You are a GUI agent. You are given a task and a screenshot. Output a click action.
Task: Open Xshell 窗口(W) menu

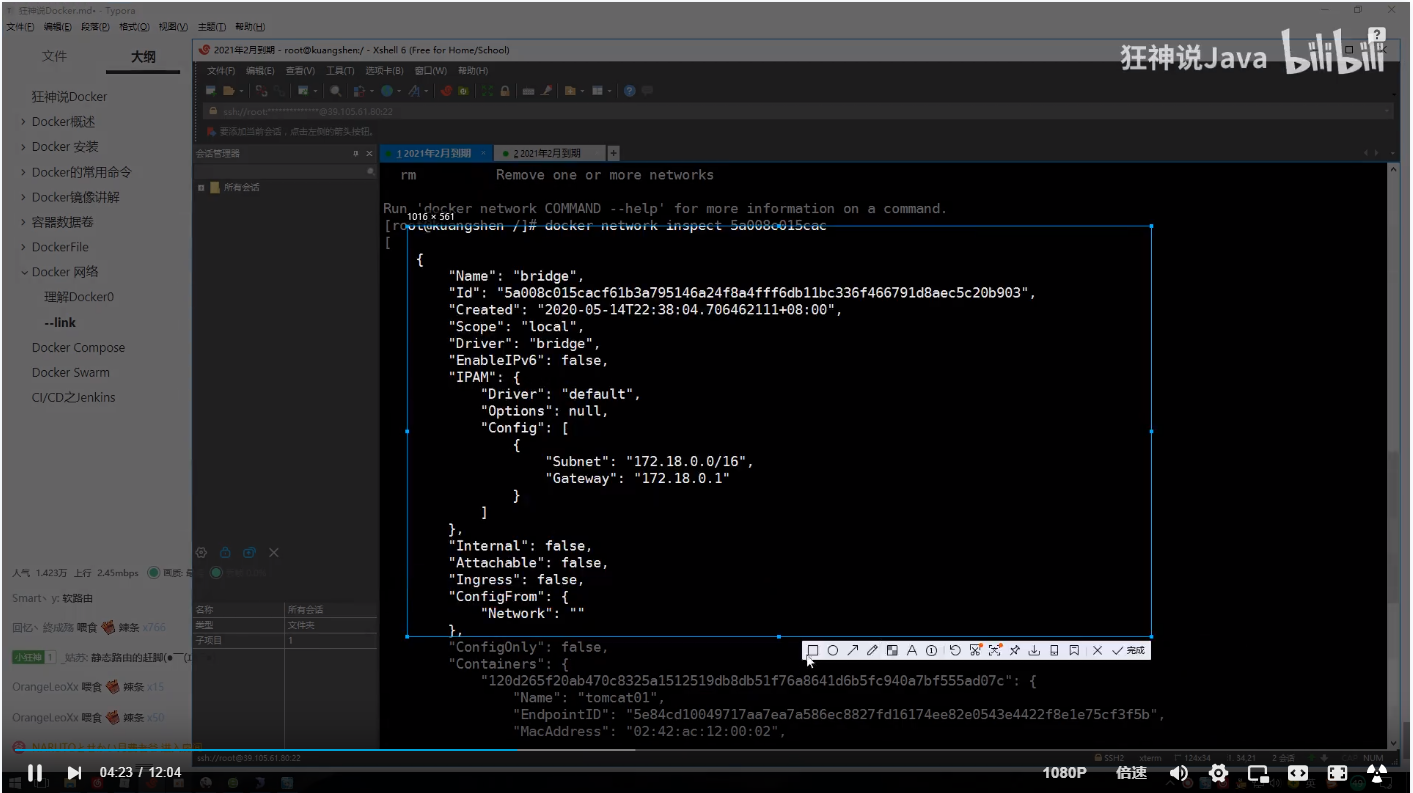click(x=431, y=71)
